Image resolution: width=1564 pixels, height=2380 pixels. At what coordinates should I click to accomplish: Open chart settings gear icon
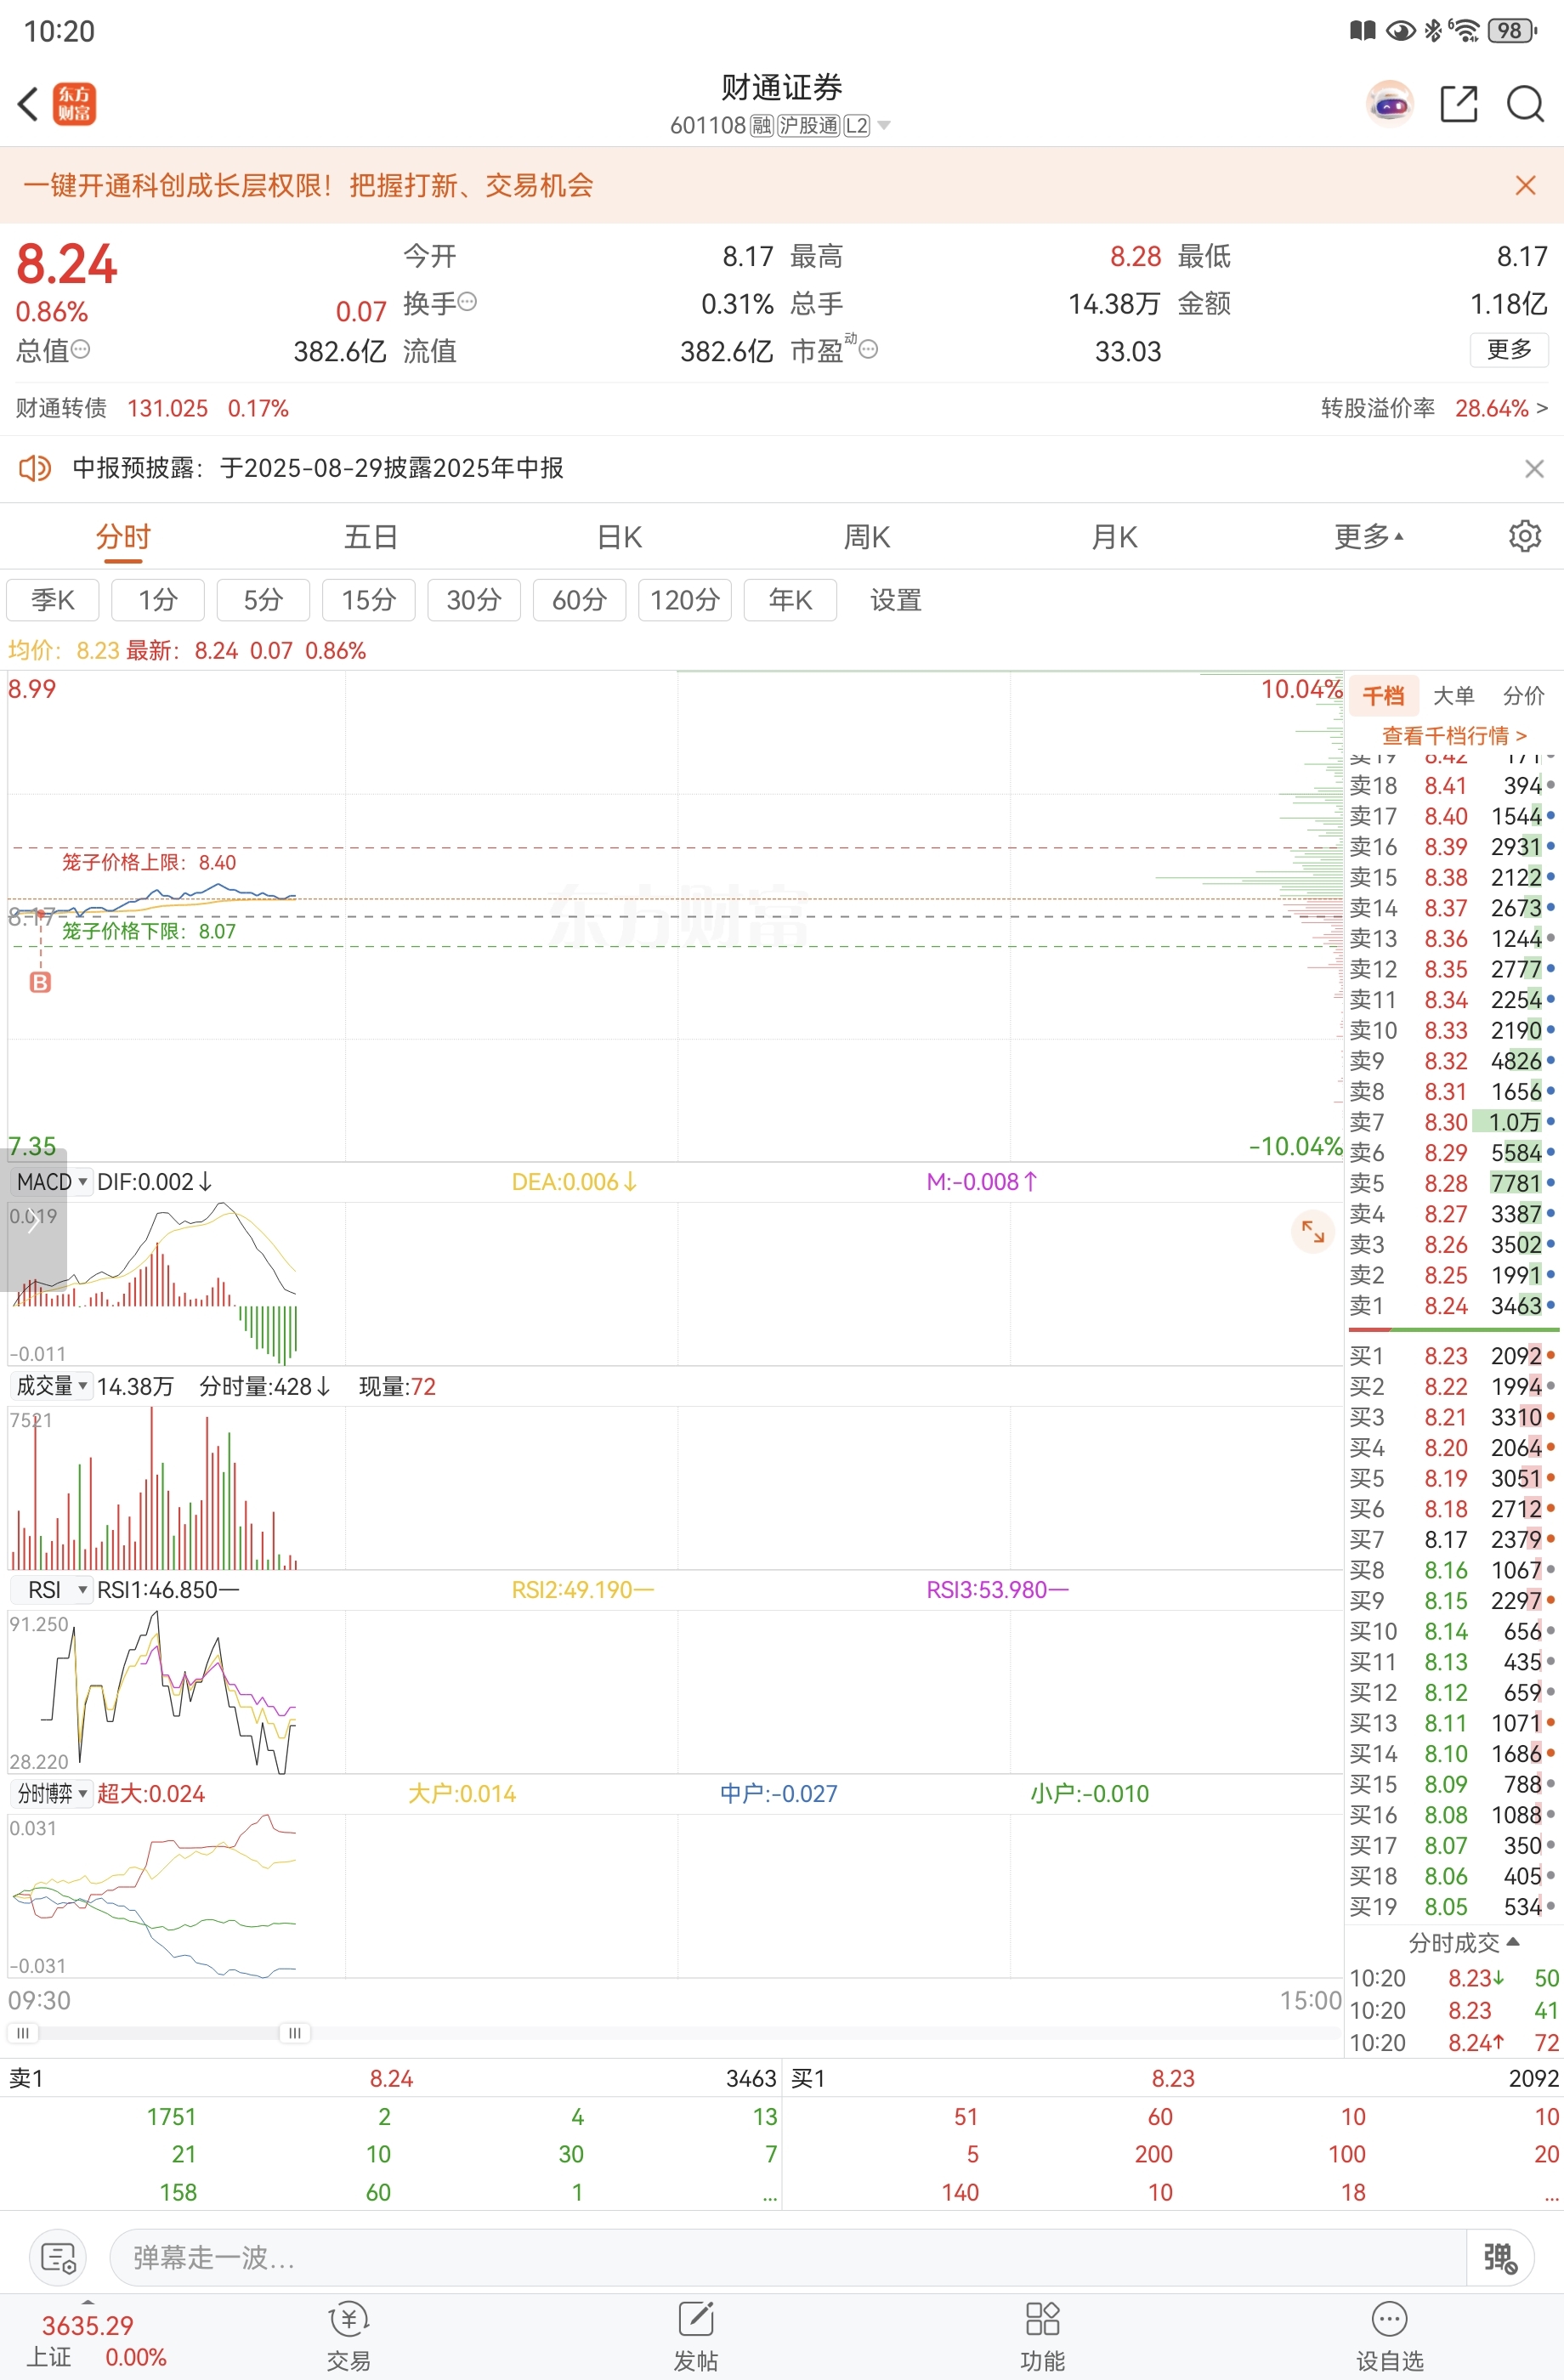click(x=1524, y=536)
